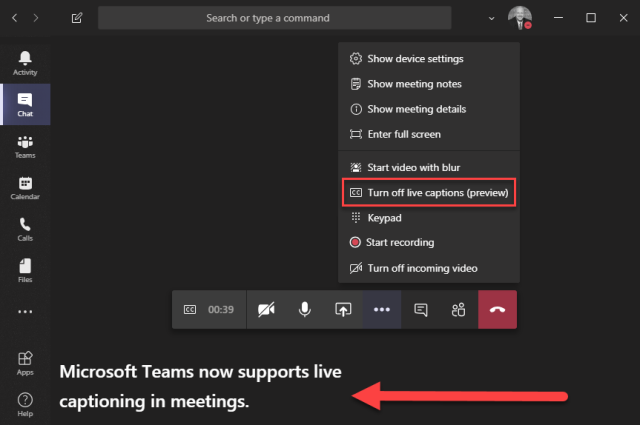Expand the dropdown chevron beside profile picture
The width and height of the screenshot is (640, 425).
(x=491, y=18)
